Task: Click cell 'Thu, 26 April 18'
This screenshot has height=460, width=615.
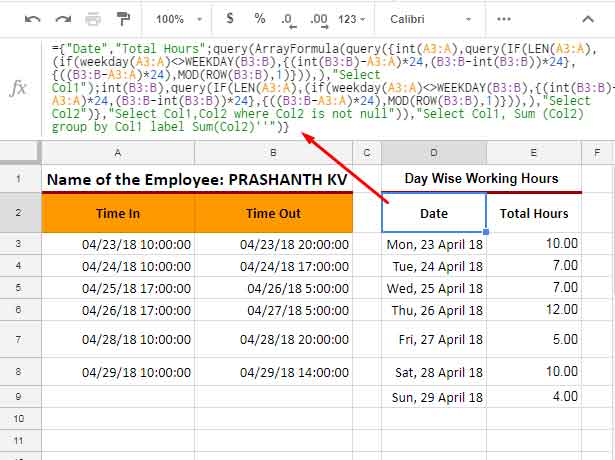Action: [434, 310]
